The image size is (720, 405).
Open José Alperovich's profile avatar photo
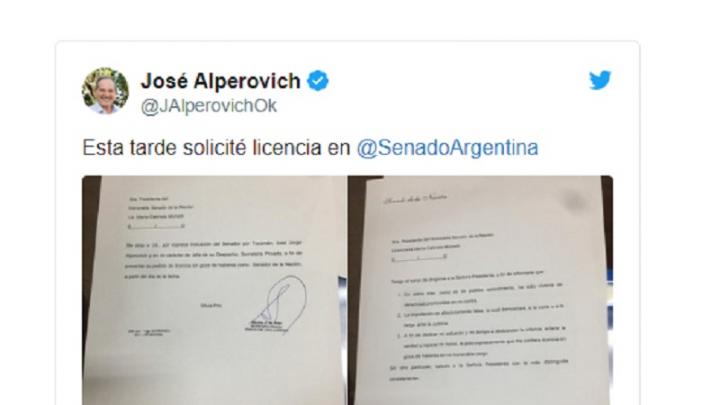click(x=105, y=91)
